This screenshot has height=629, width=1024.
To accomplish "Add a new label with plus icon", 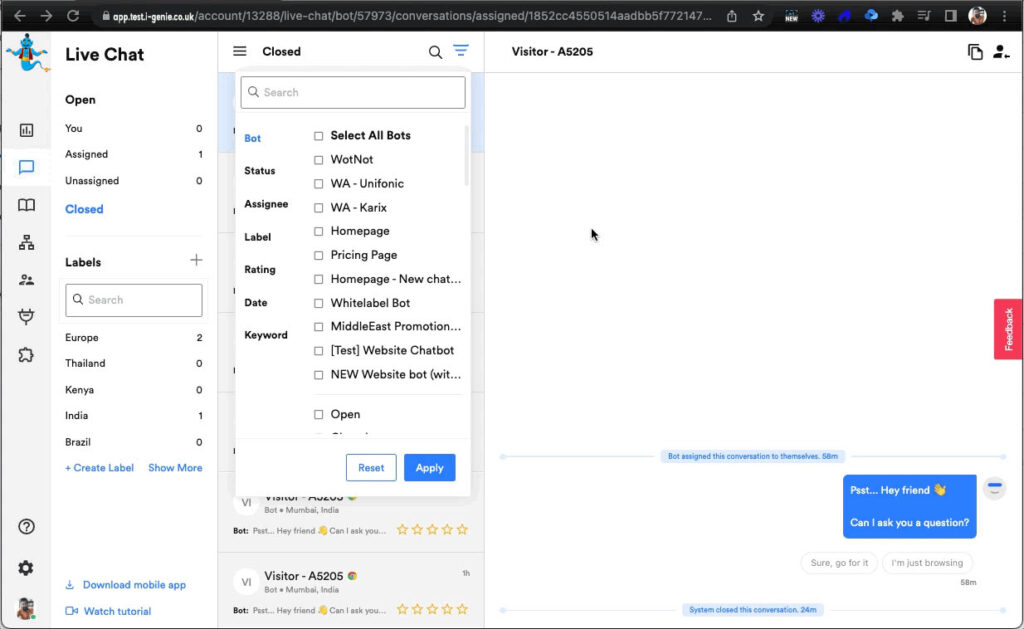I will coord(196,261).
